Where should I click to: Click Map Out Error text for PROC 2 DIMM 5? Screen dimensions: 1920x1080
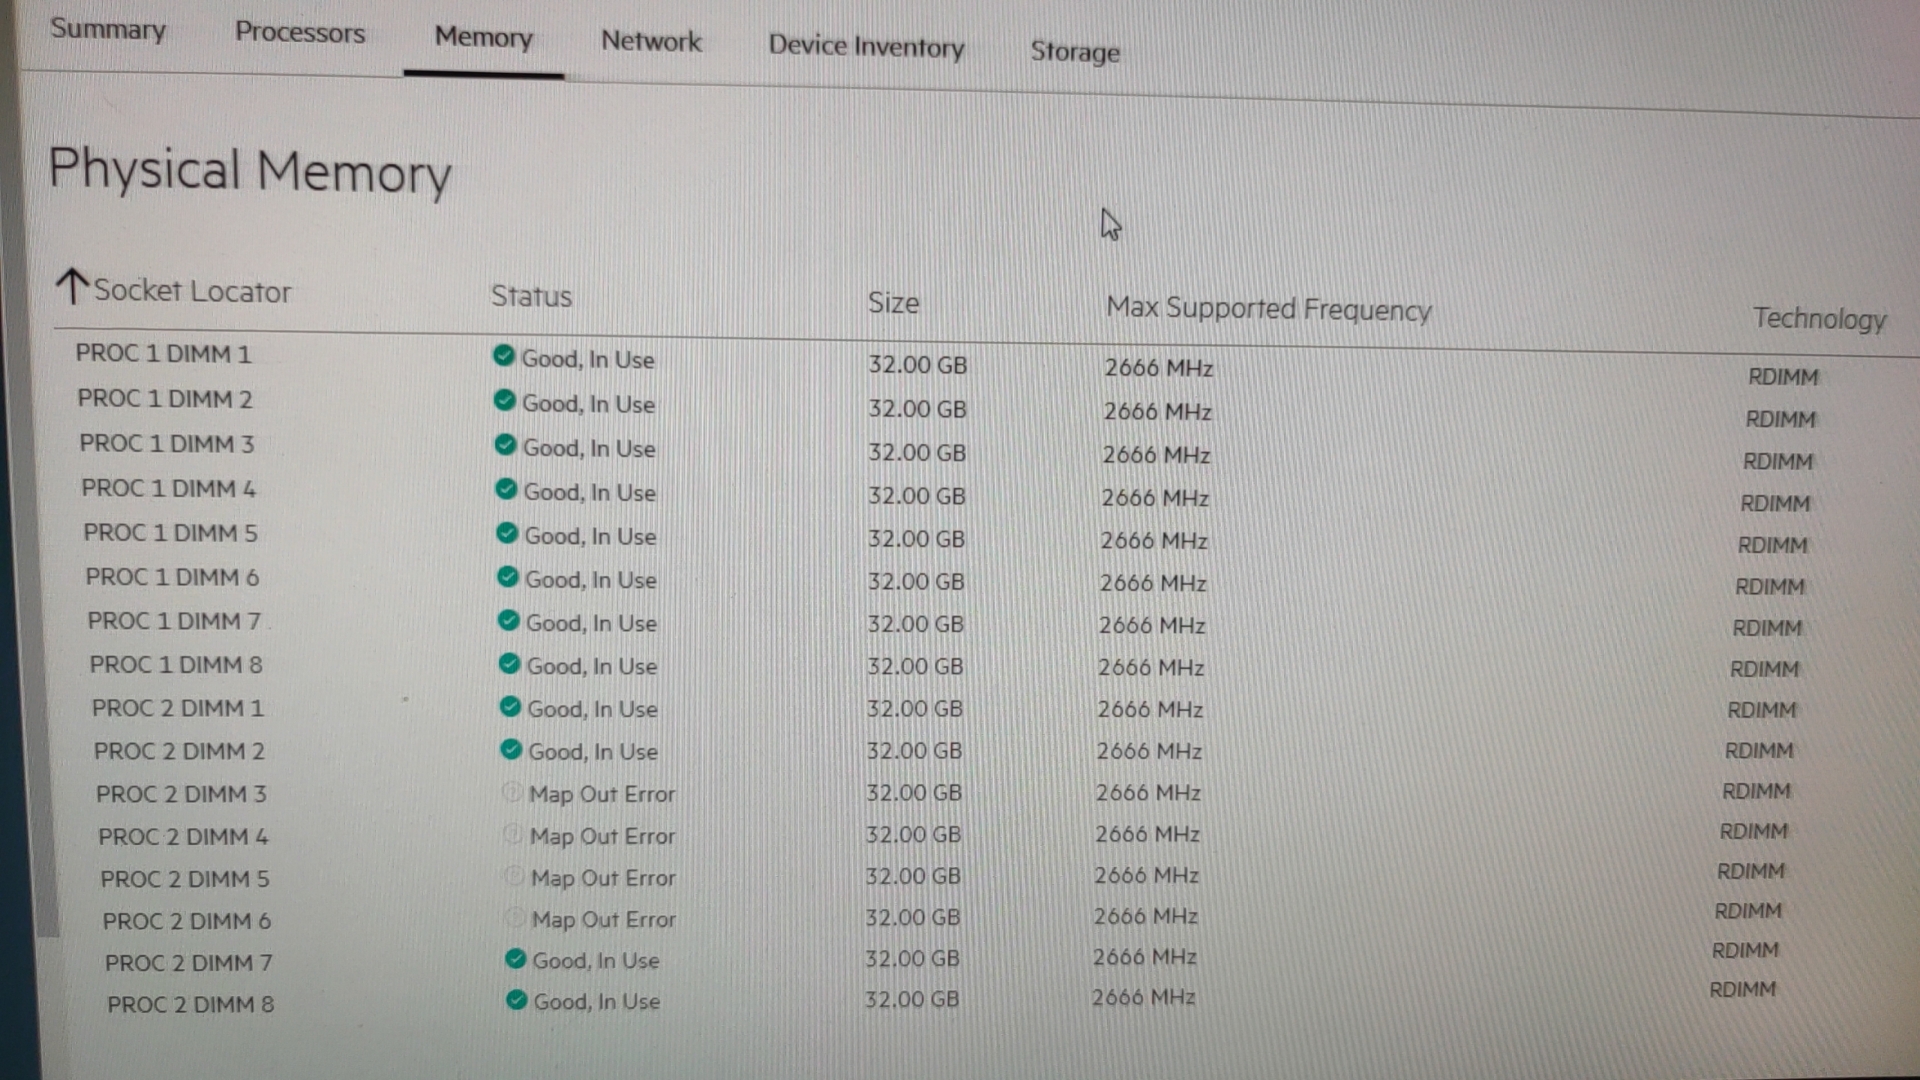click(603, 878)
